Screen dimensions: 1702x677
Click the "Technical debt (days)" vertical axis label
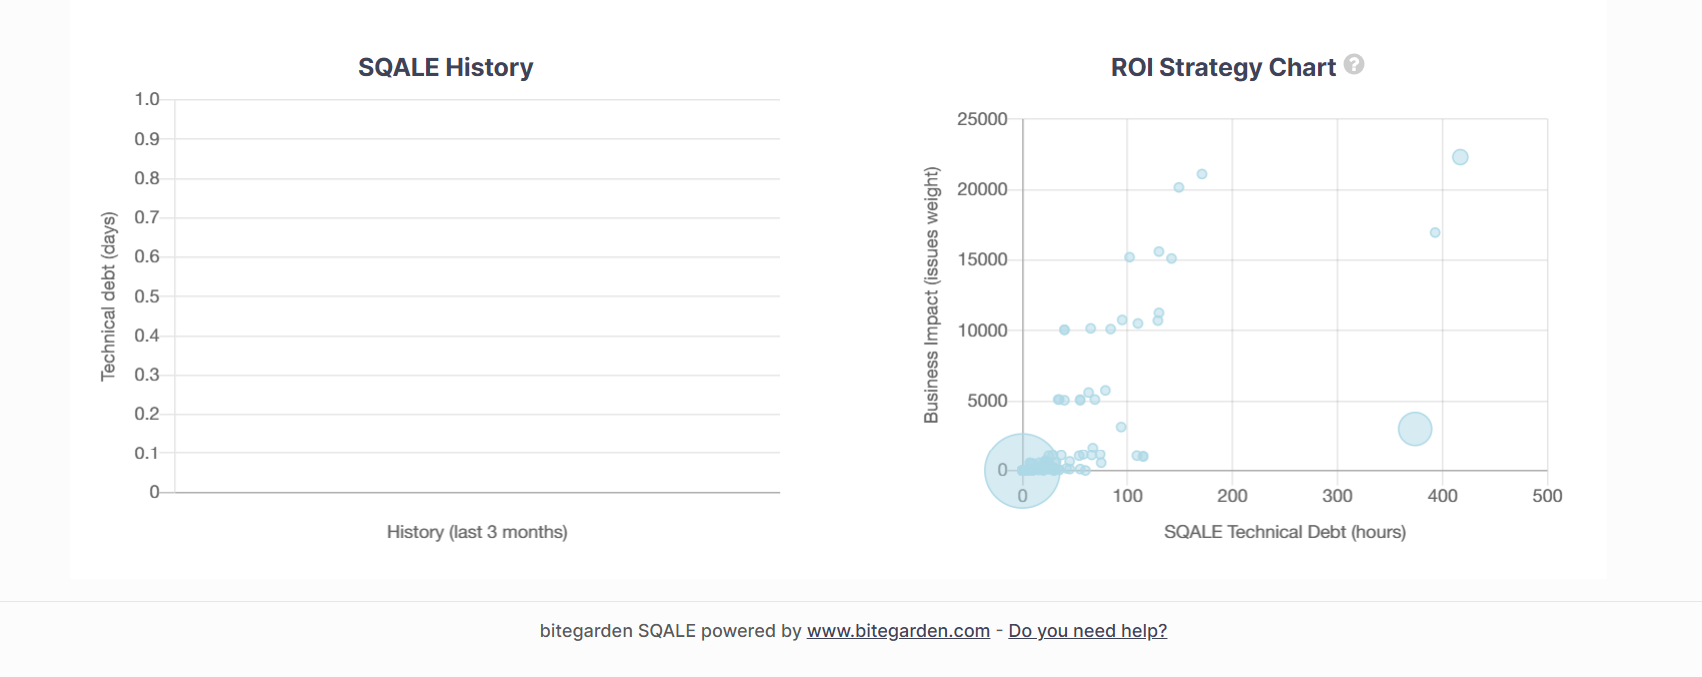(x=108, y=296)
